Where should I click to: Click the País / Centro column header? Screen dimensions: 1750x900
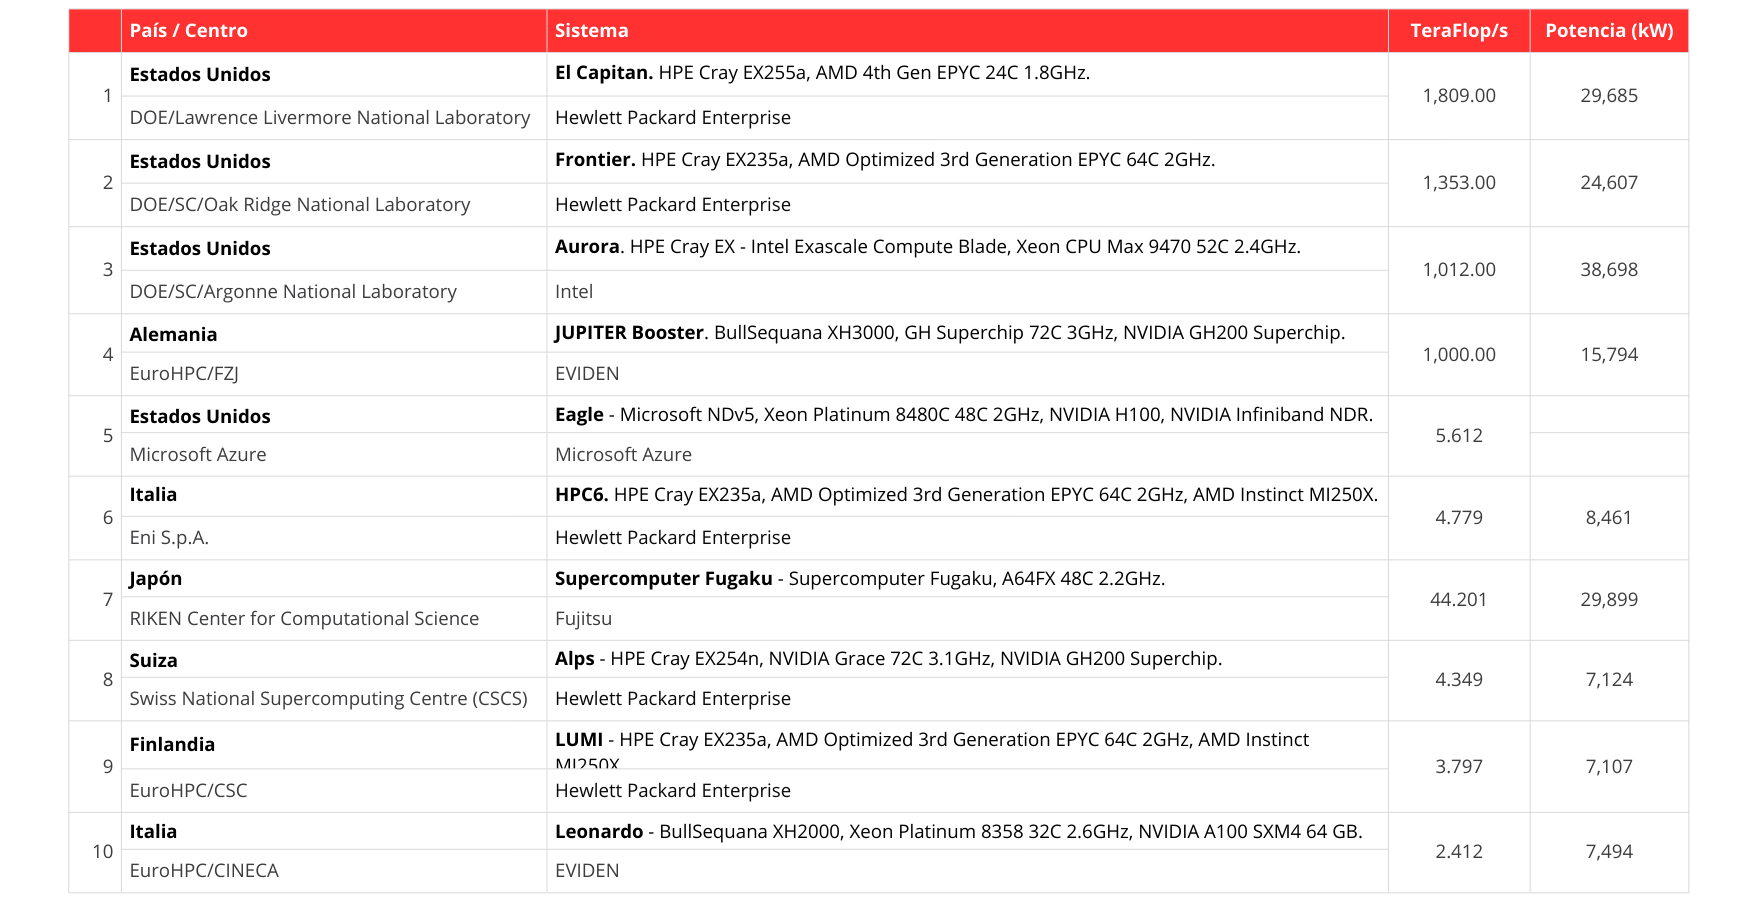pyautogui.click(x=189, y=31)
